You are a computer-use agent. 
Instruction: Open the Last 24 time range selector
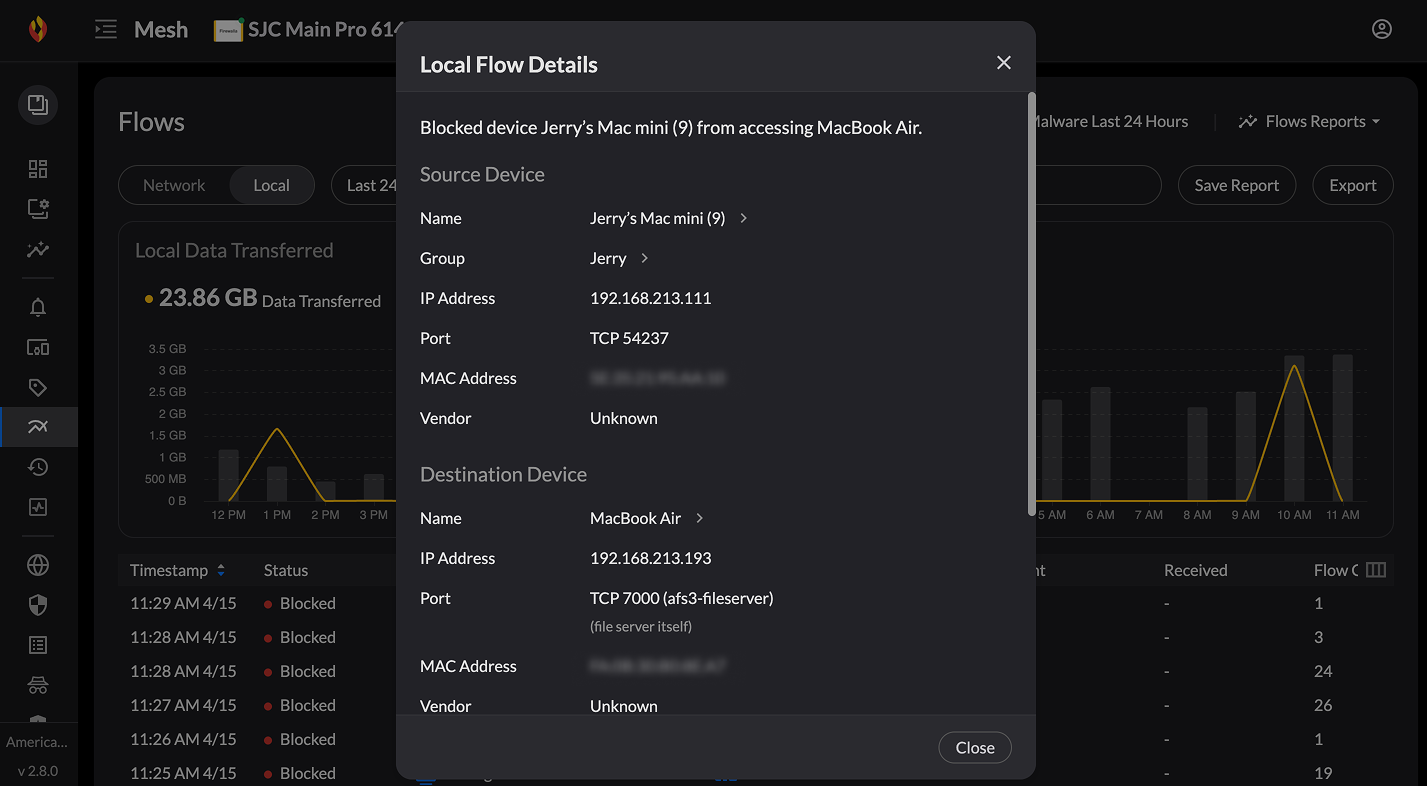[364, 185]
